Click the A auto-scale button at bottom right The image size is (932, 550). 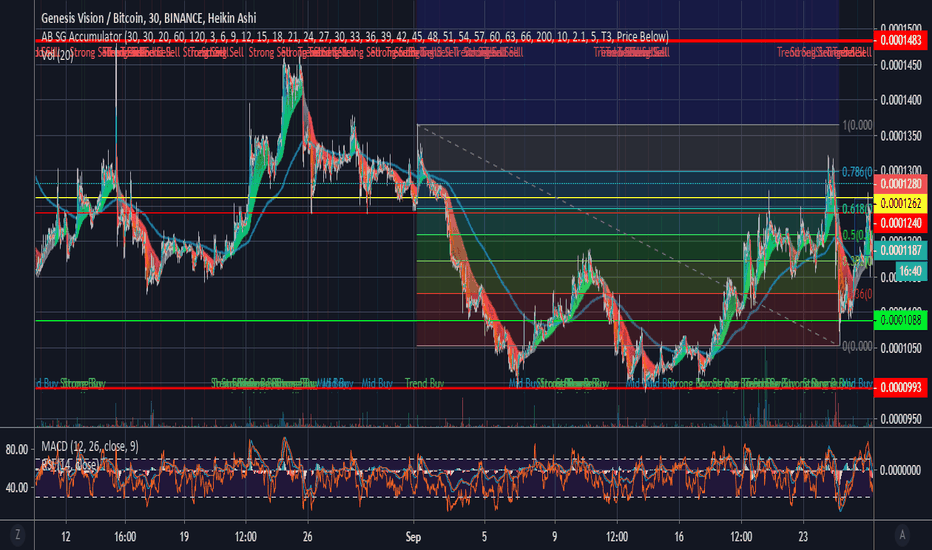(902, 535)
